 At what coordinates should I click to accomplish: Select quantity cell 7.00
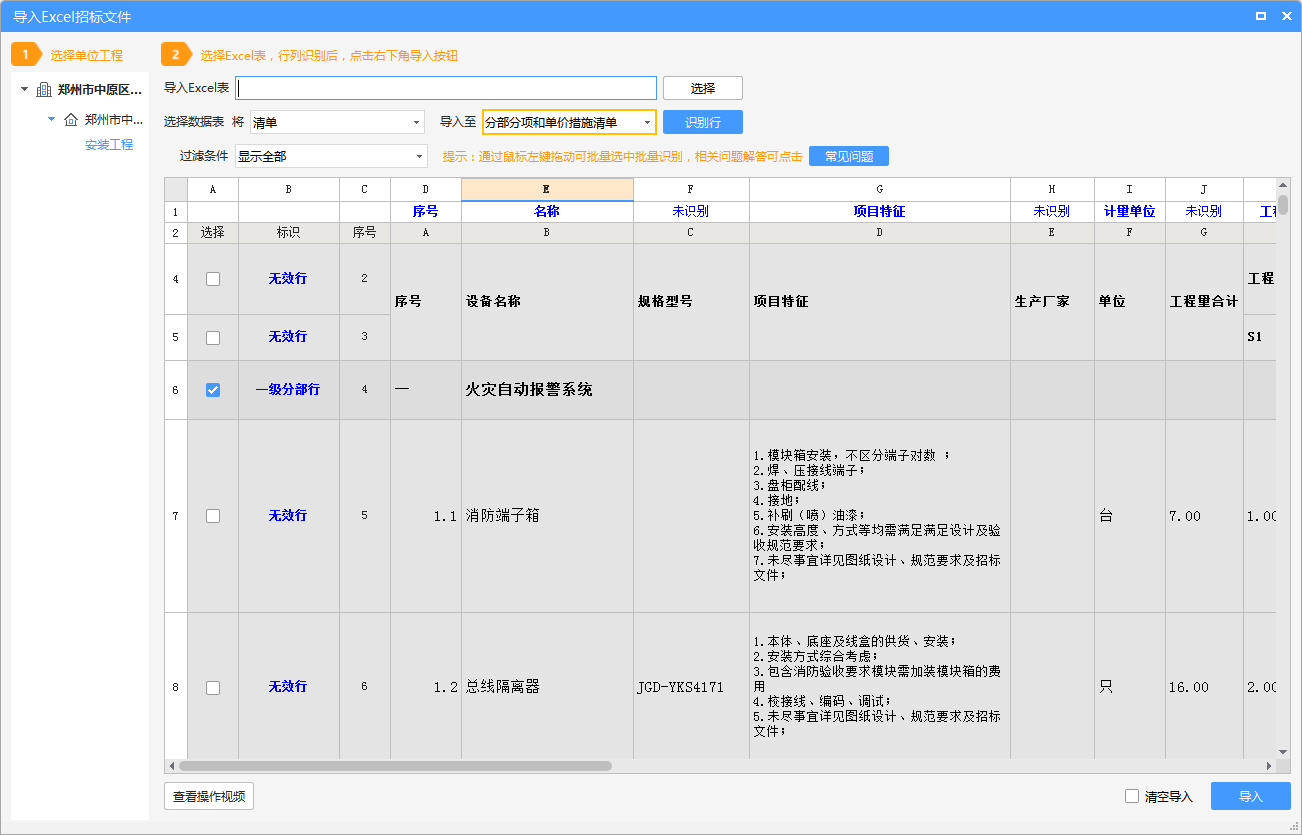pos(1204,516)
